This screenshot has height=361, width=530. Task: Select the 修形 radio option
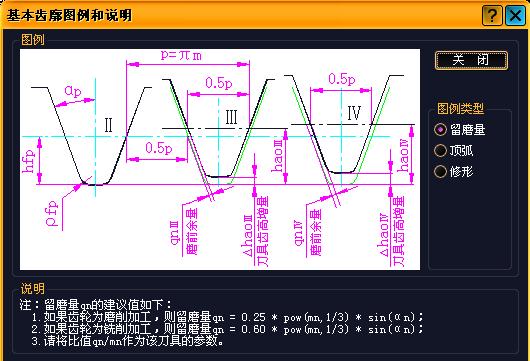click(454, 171)
